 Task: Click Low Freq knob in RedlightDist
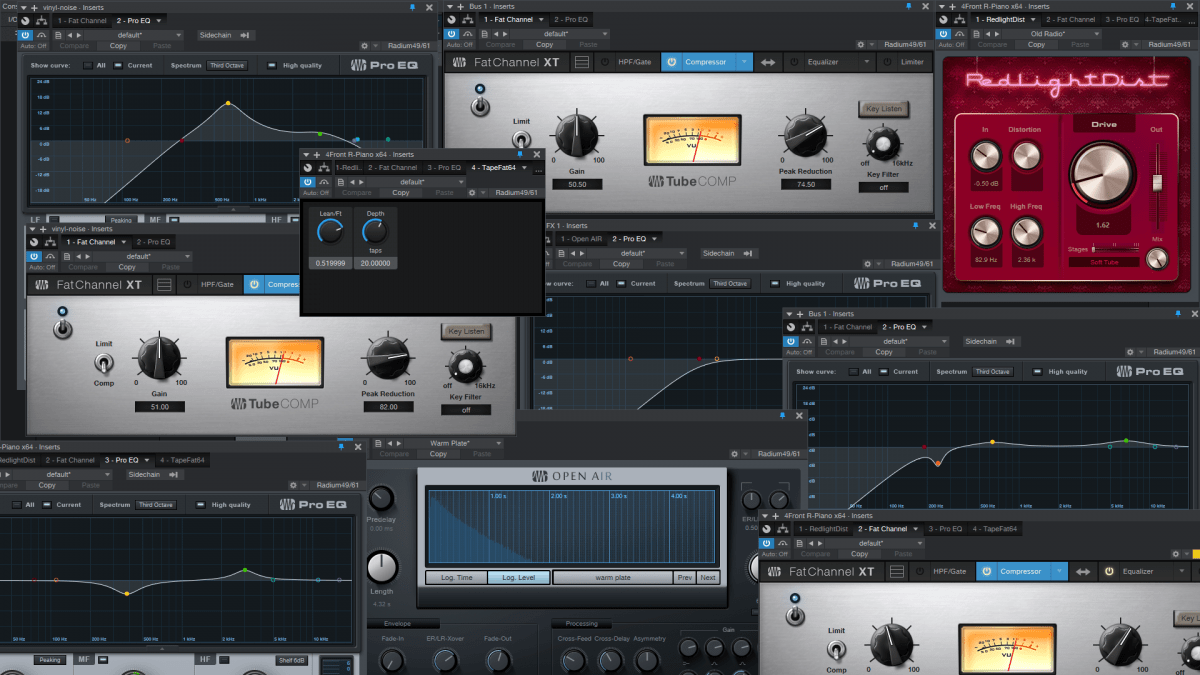pyautogui.click(x=985, y=232)
